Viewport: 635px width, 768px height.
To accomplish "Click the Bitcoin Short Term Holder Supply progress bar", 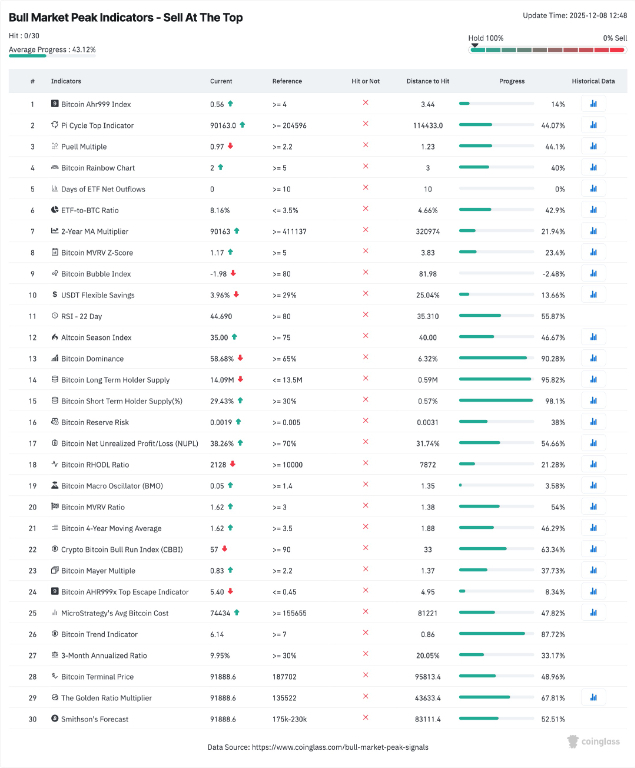I will [x=496, y=401].
